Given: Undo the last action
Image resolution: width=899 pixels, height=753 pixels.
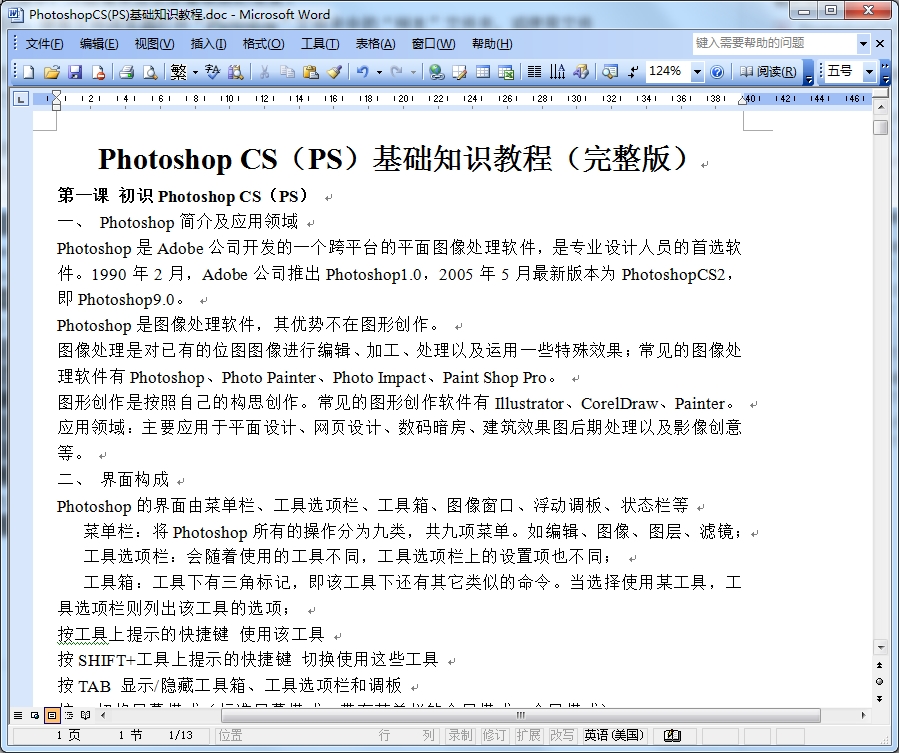Looking at the screenshot, I should [x=362, y=72].
